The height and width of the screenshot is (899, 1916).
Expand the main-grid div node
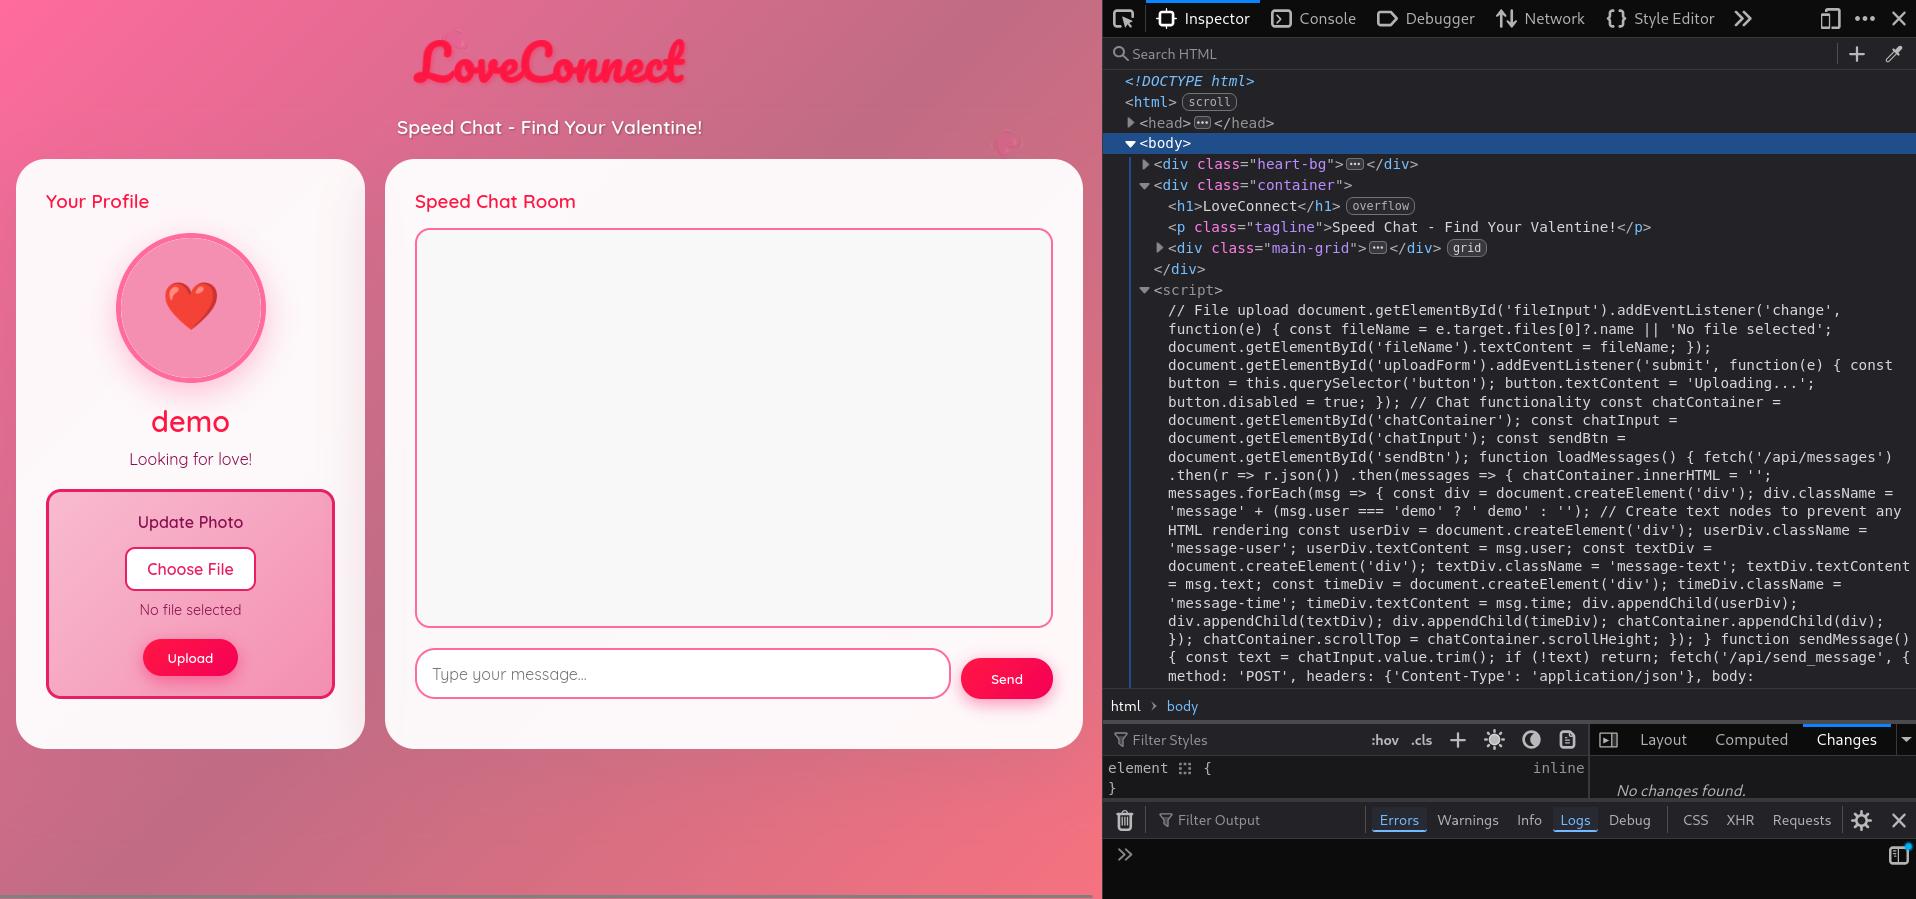pyautogui.click(x=1160, y=248)
